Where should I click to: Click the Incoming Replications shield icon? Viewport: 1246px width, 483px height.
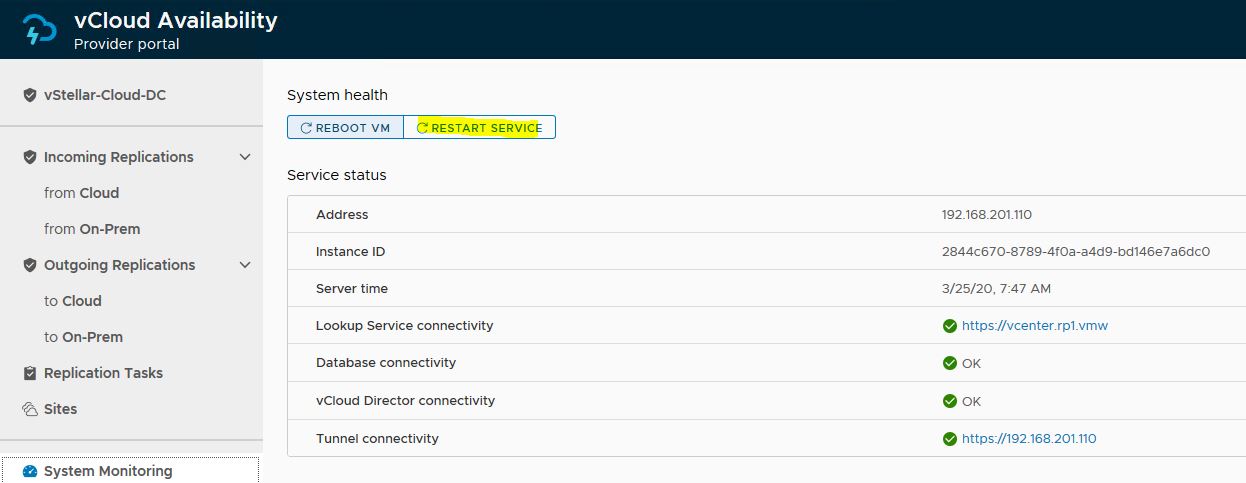click(30, 157)
